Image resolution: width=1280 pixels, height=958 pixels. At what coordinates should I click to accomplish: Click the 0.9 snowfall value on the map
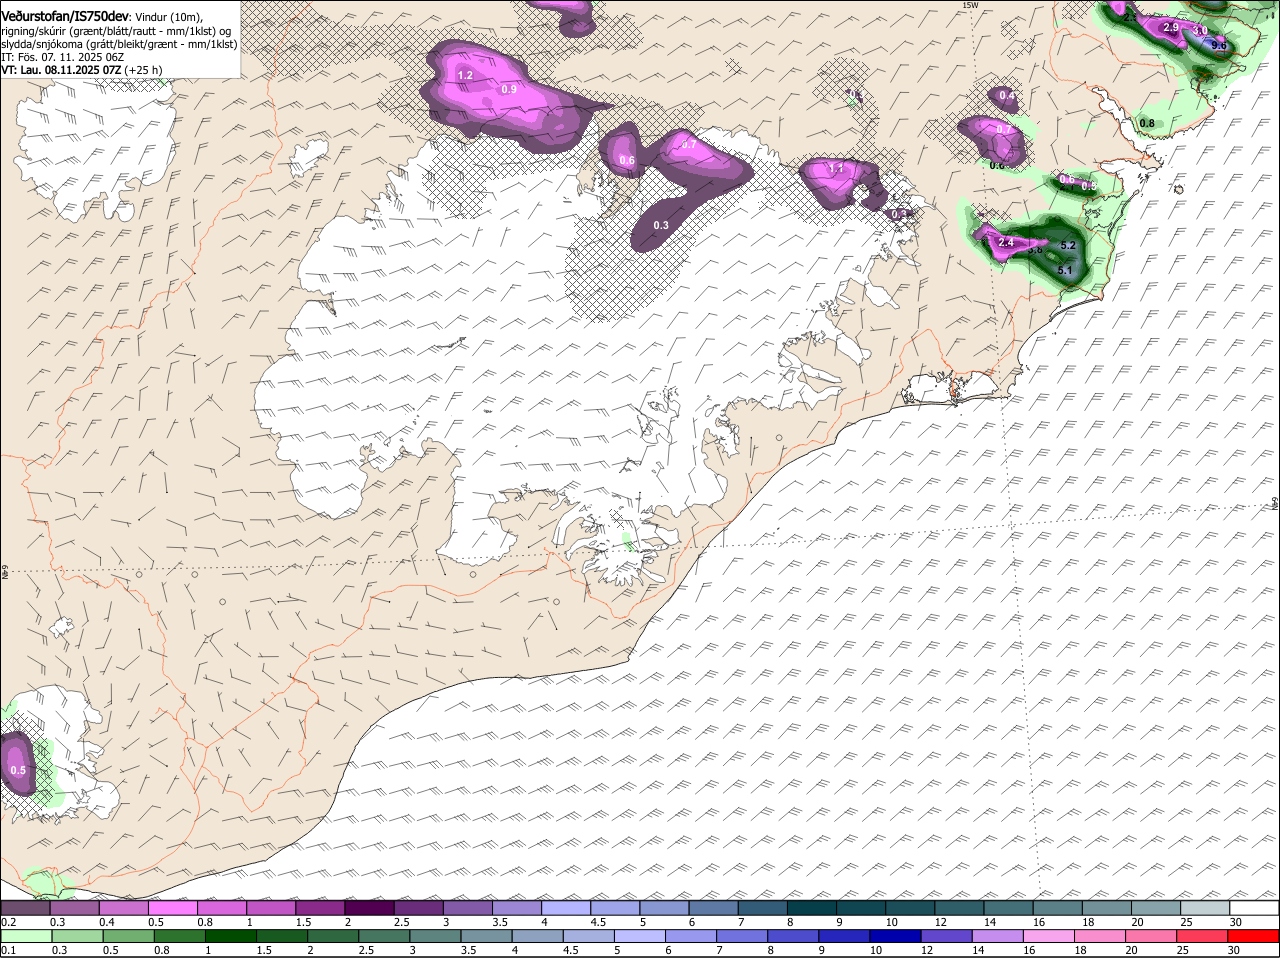click(x=508, y=90)
